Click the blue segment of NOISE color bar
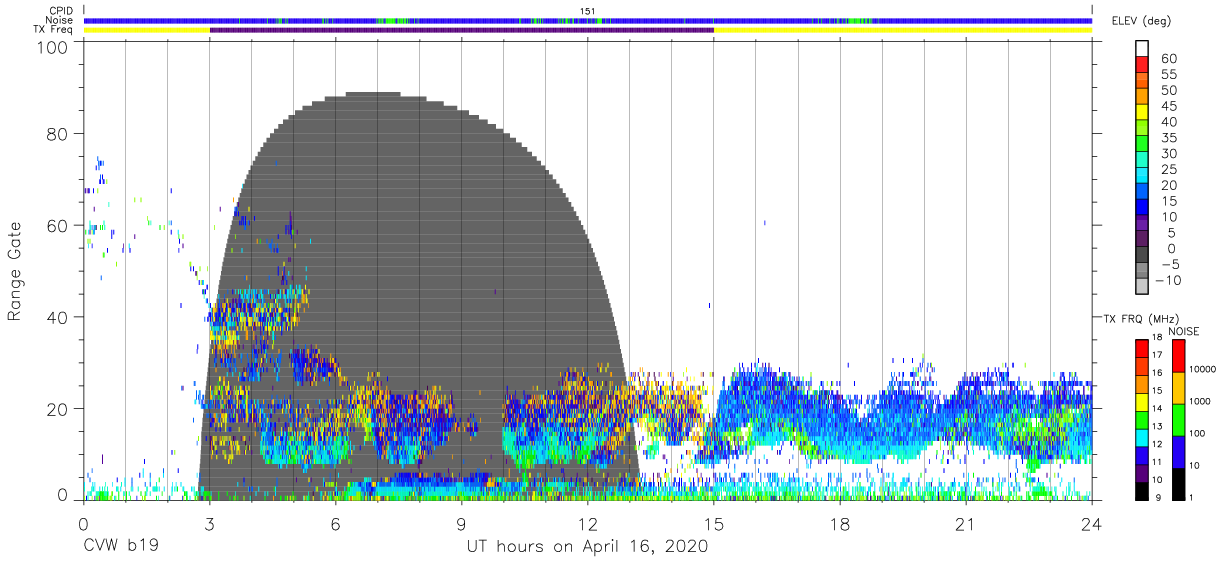This screenshot has height=567, width=1228. tap(1178, 451)
